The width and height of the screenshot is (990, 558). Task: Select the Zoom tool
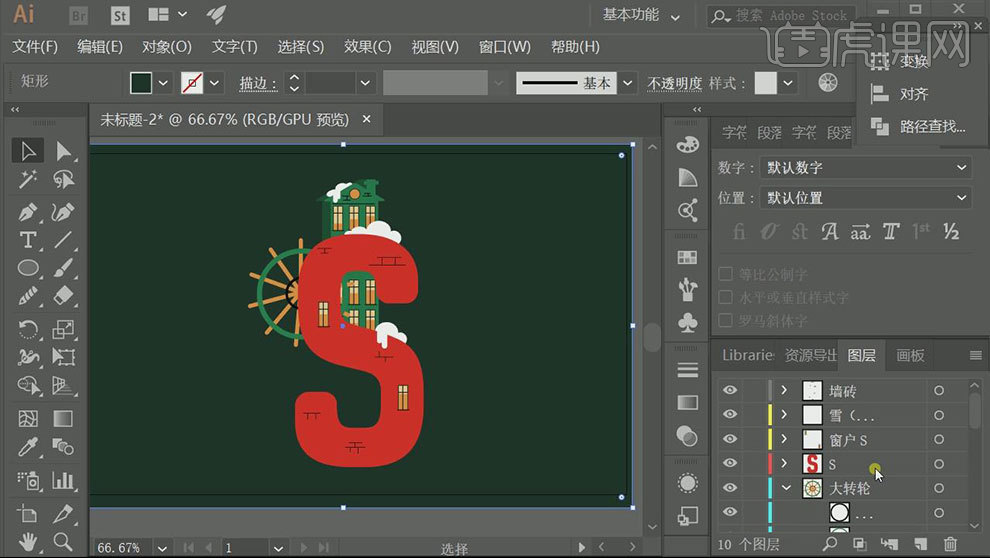click(63, 542)
